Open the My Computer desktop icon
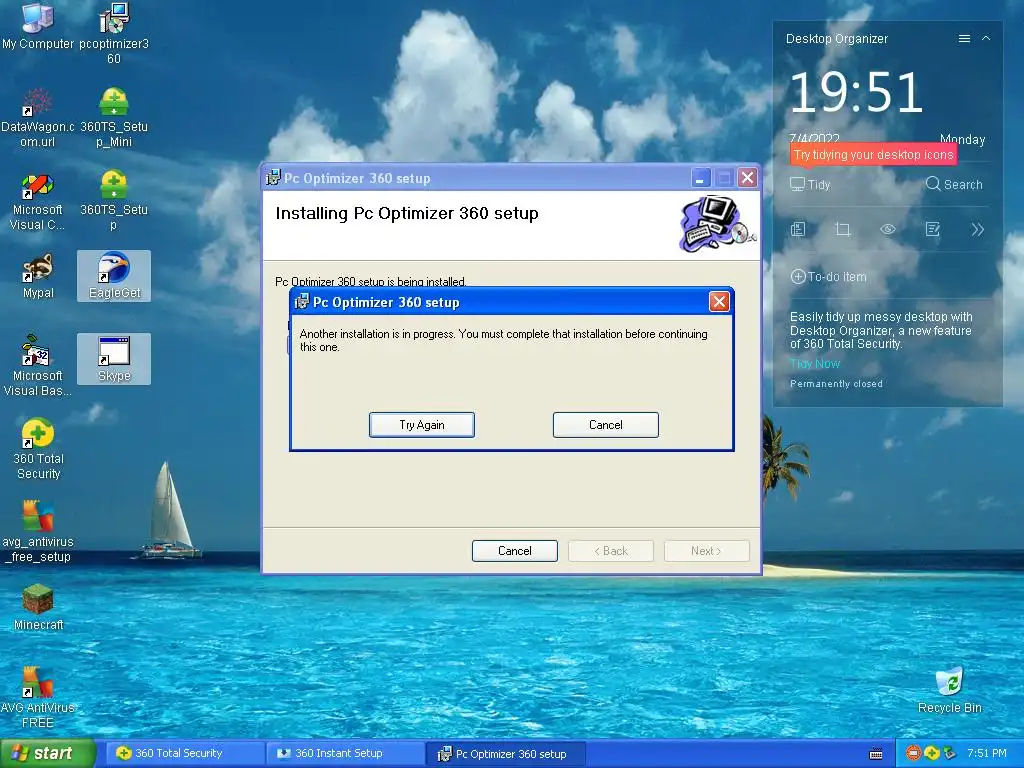Screen dimensions: 1024x768 point(37,26)
